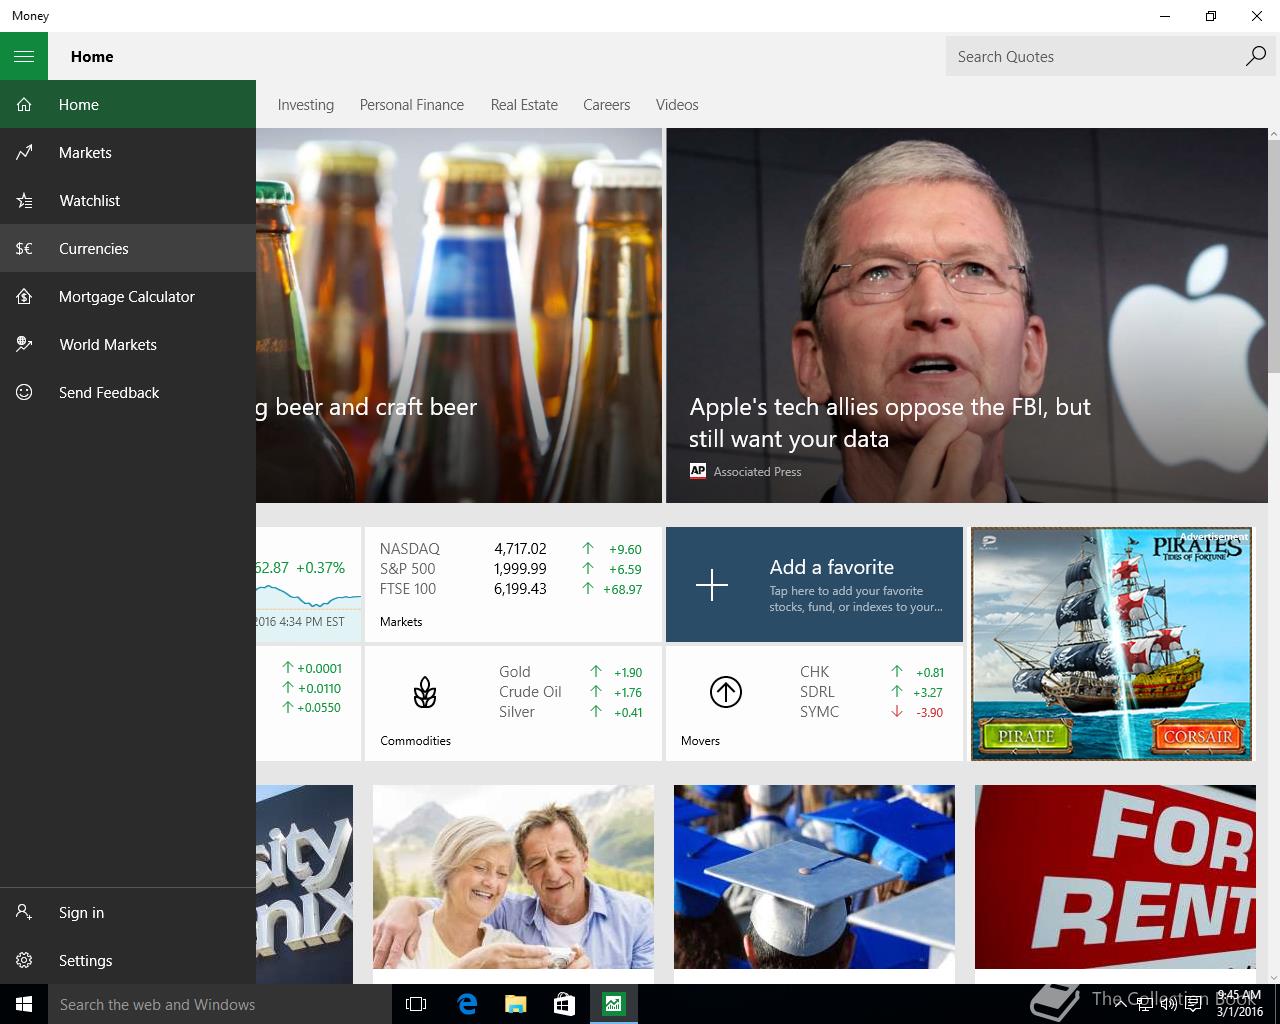The width and height of the screenshot is (1280, 1024).
Task: Open the Commodities tile label
Action: pyautogui.click(x=415, y=740)
